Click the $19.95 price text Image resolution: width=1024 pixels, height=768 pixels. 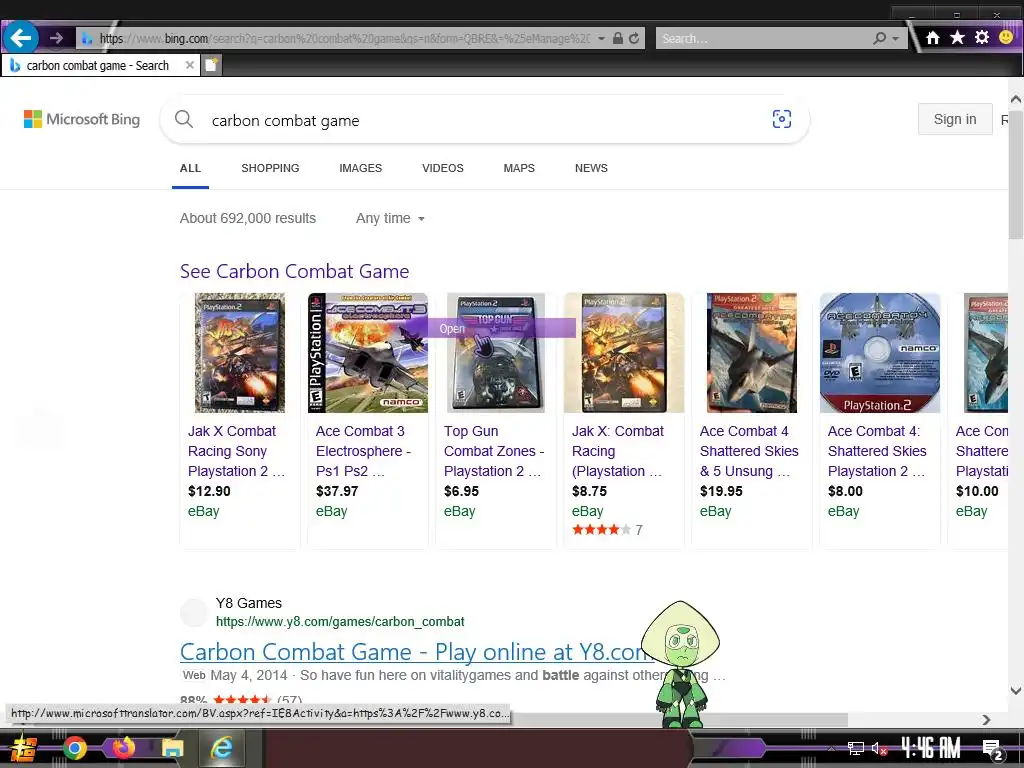click(x=721, y=491)
